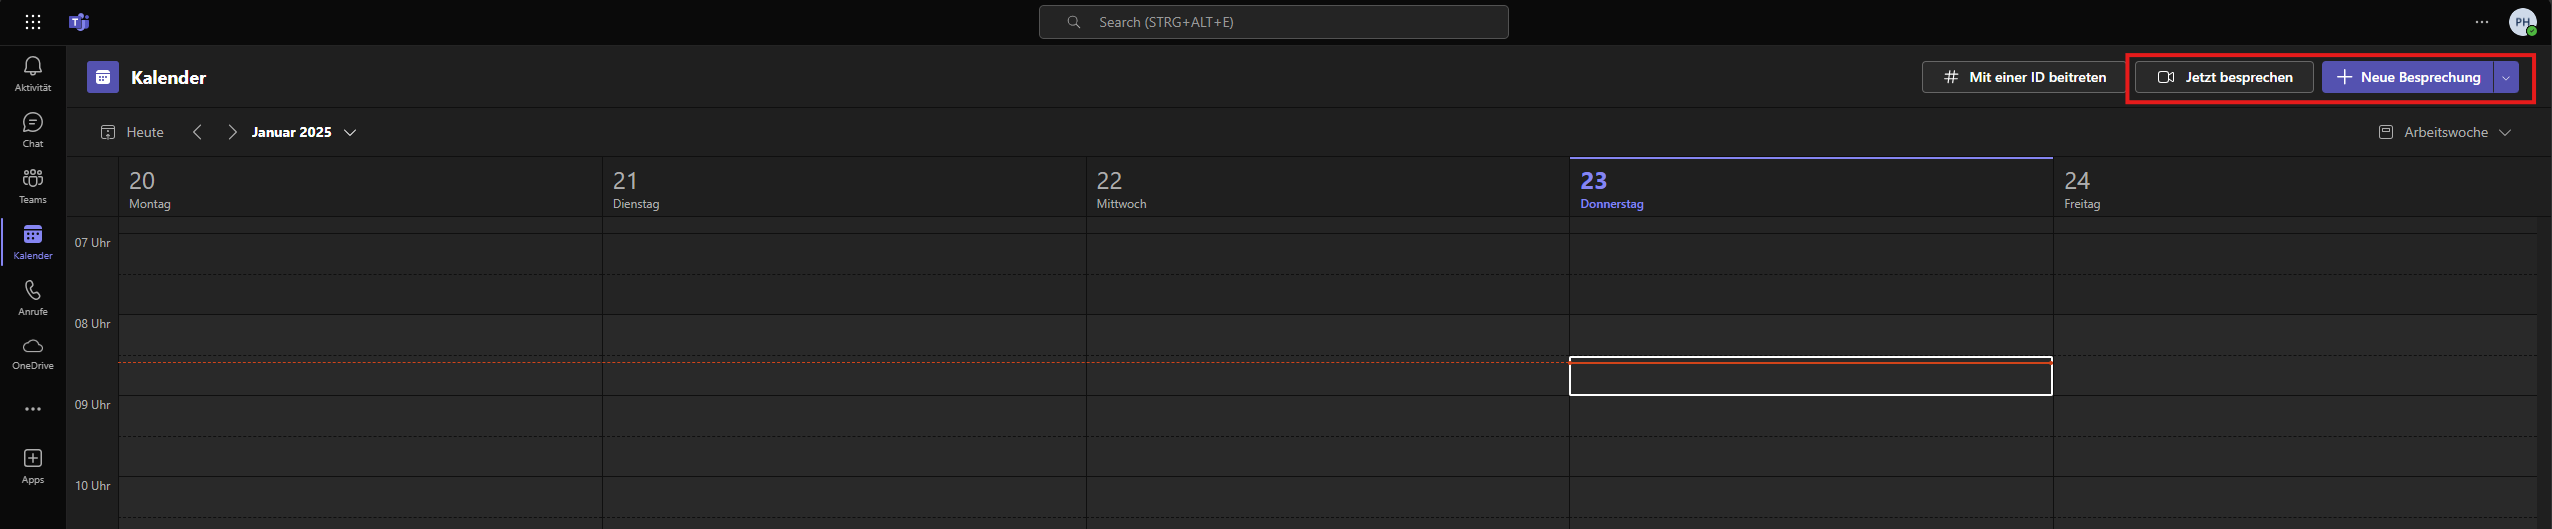Open Chat in the sidebar
Screen dimensions: 2552x529
tap(33, 129)
